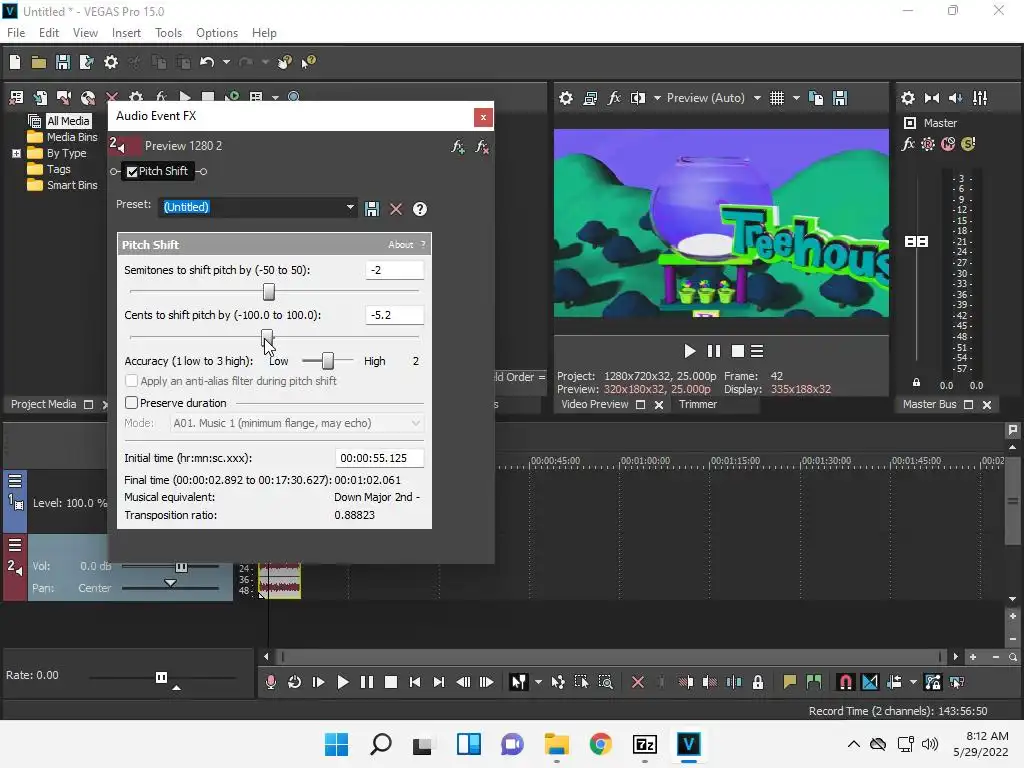Open the Tools menu
This screenshot has height=768, width=1024.
(168, 33)
